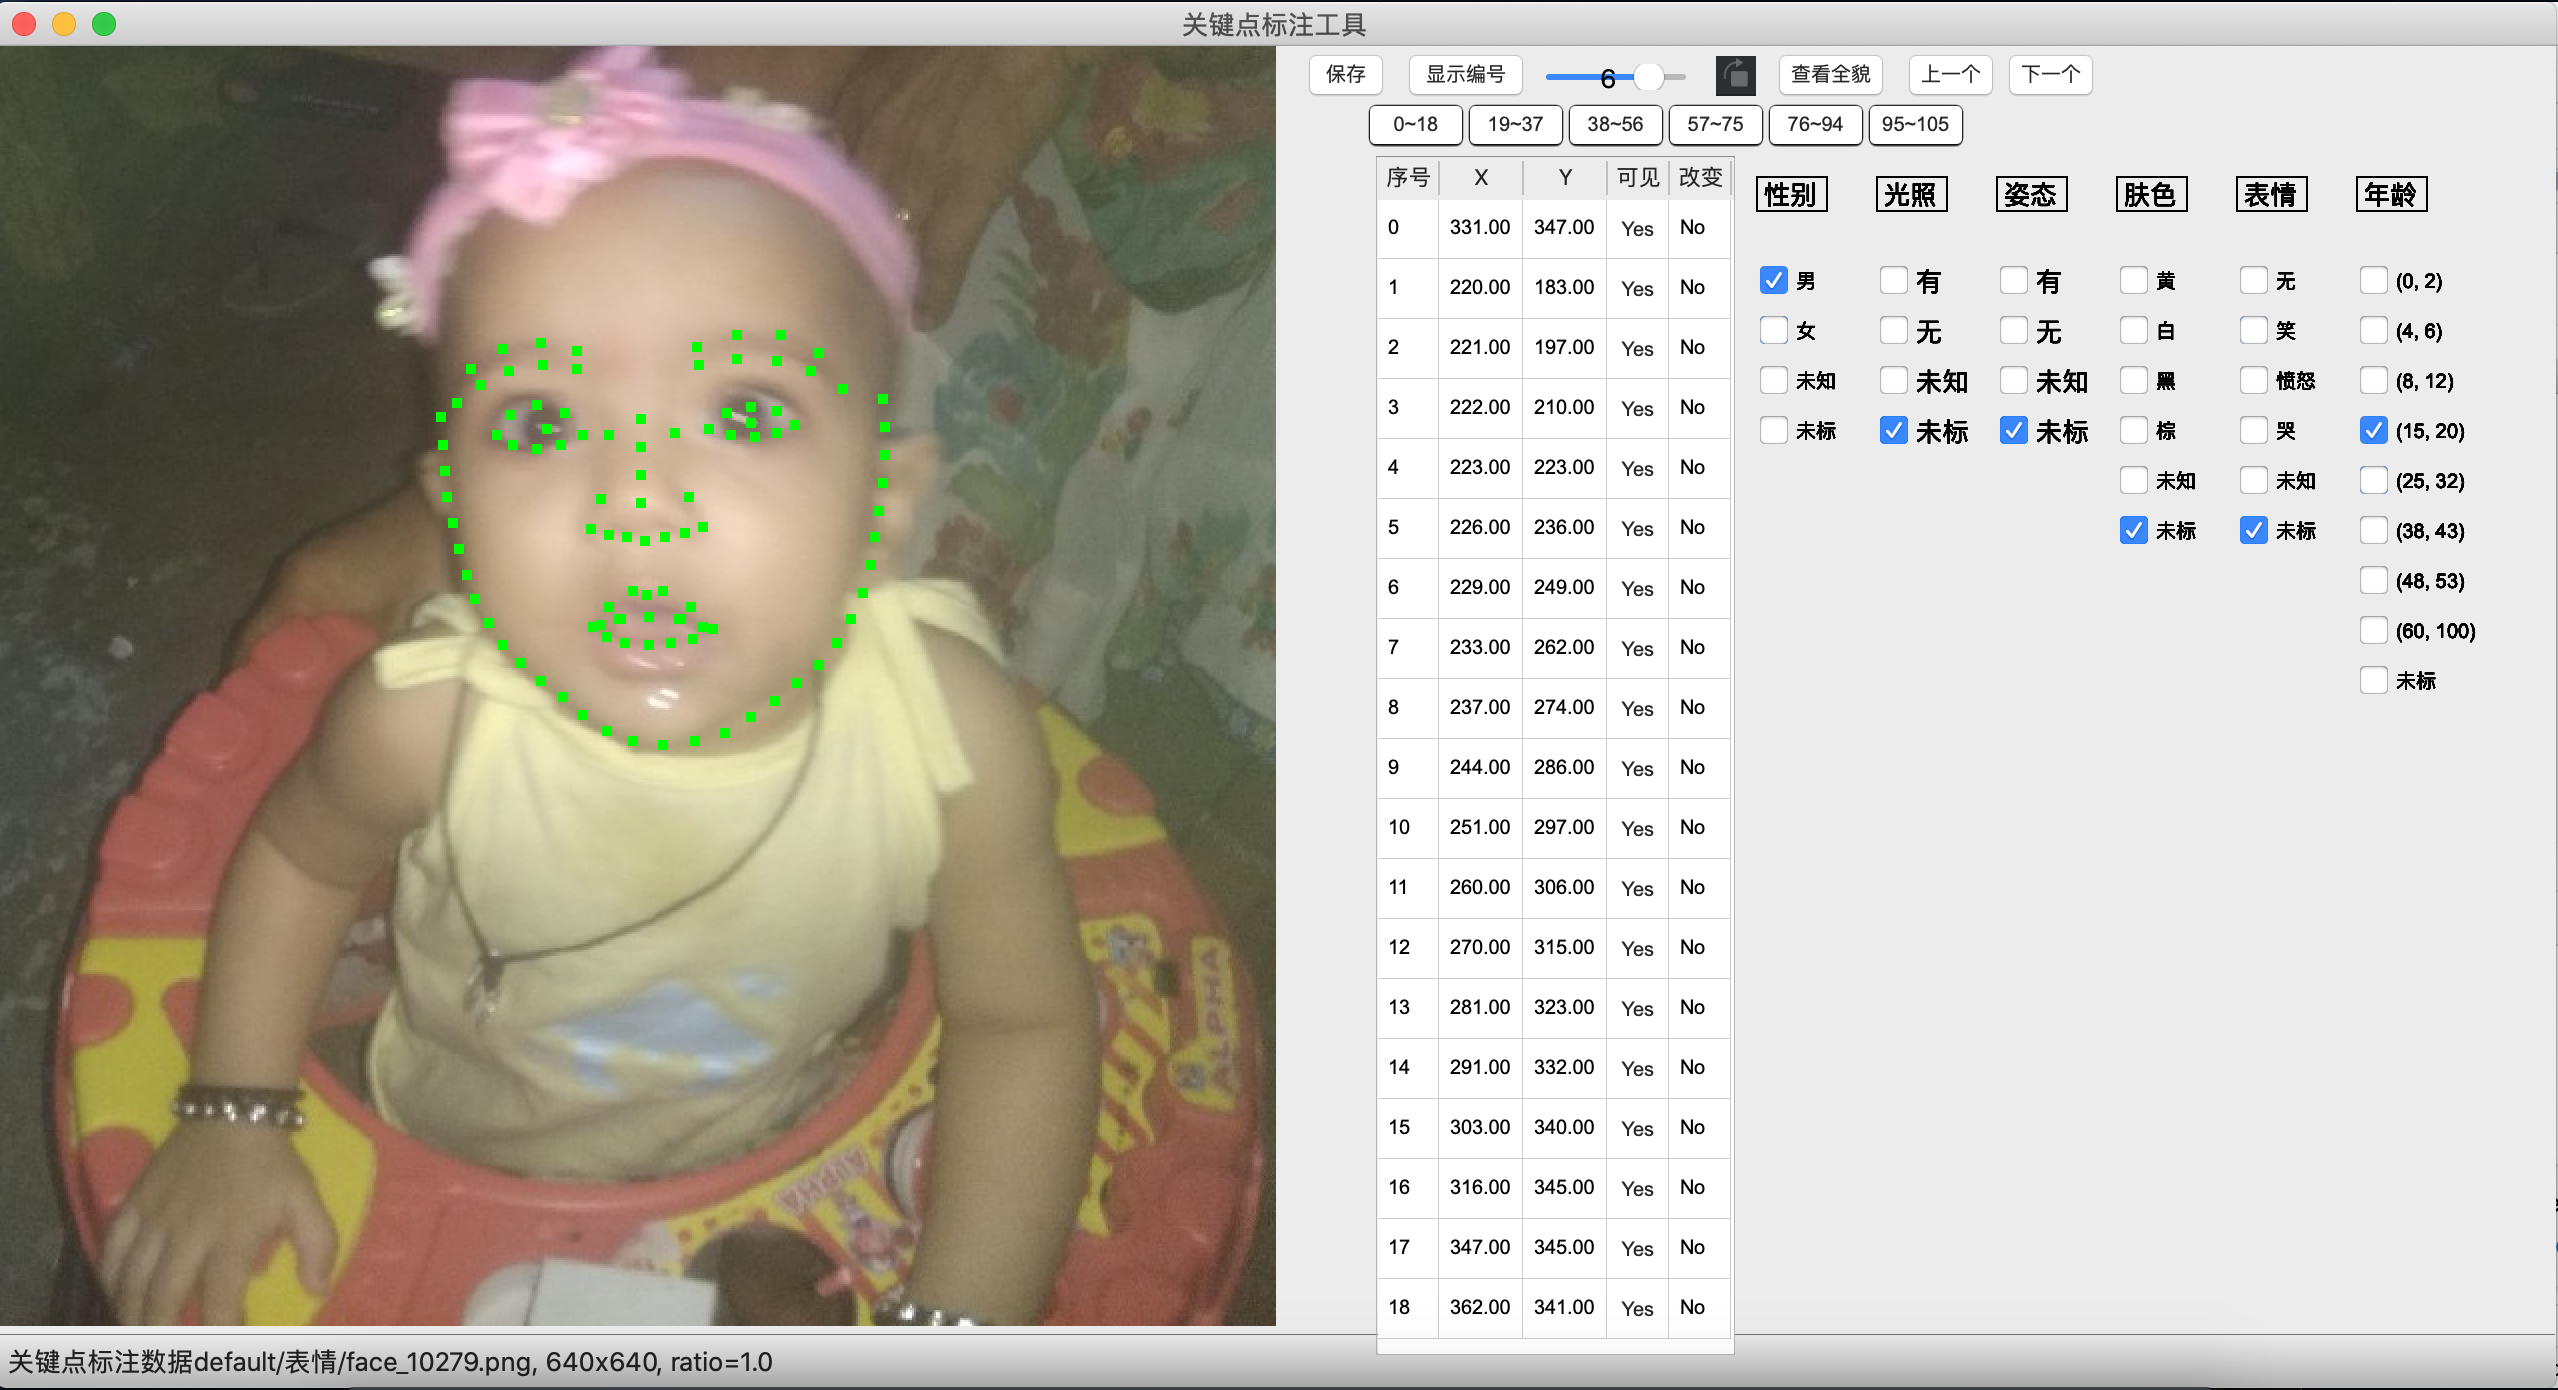Viewport: 2558px width, 1390px height.
Task: Uncheck 未标 under 姿态 column
Action: pos(2013,430)
